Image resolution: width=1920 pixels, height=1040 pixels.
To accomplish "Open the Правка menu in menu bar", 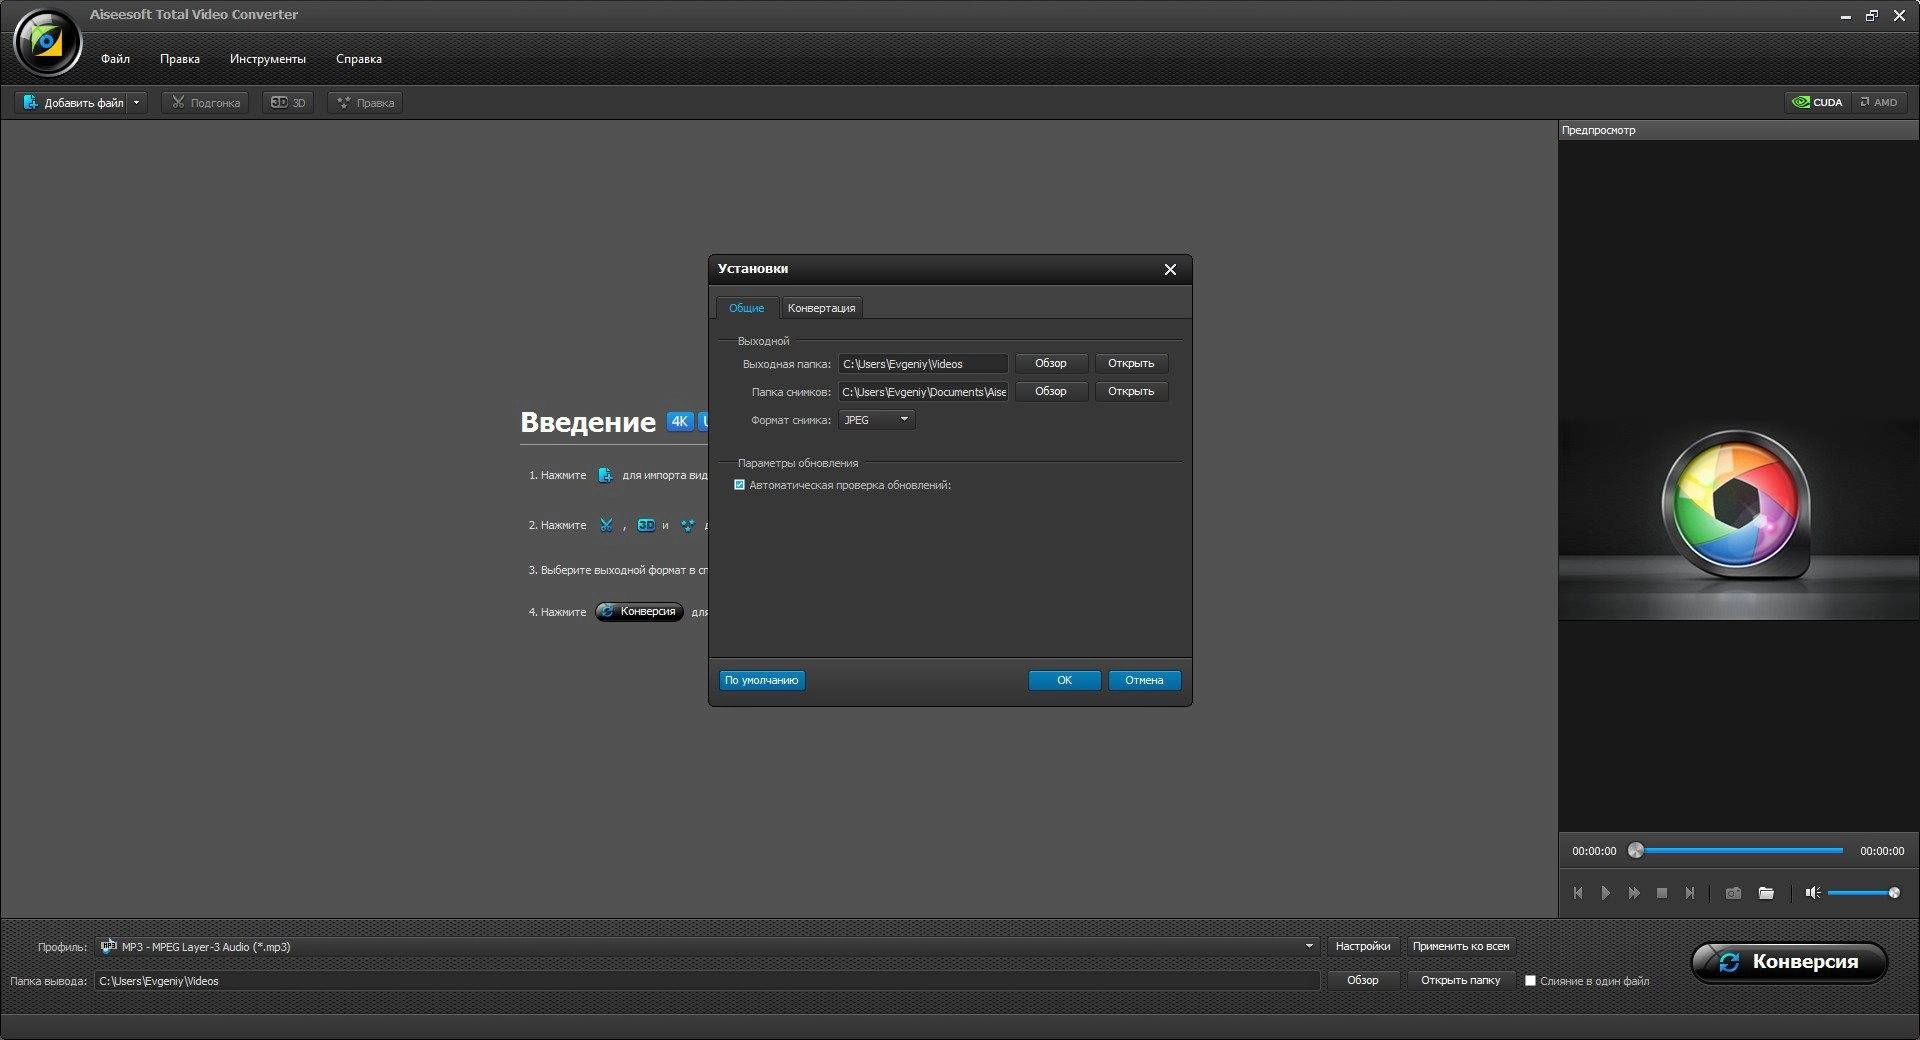I will point(180,59).
